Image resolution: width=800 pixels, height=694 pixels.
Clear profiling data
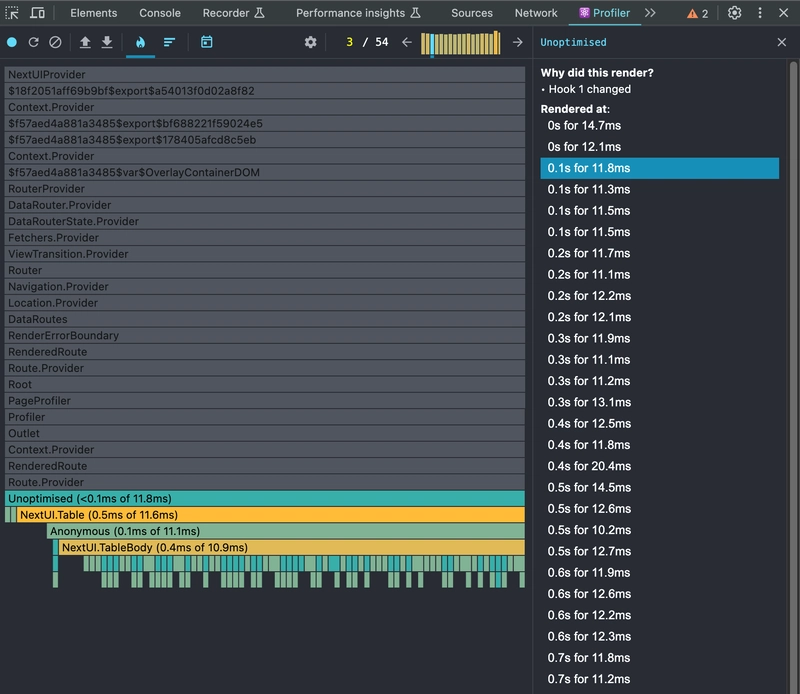pos(55,43)
